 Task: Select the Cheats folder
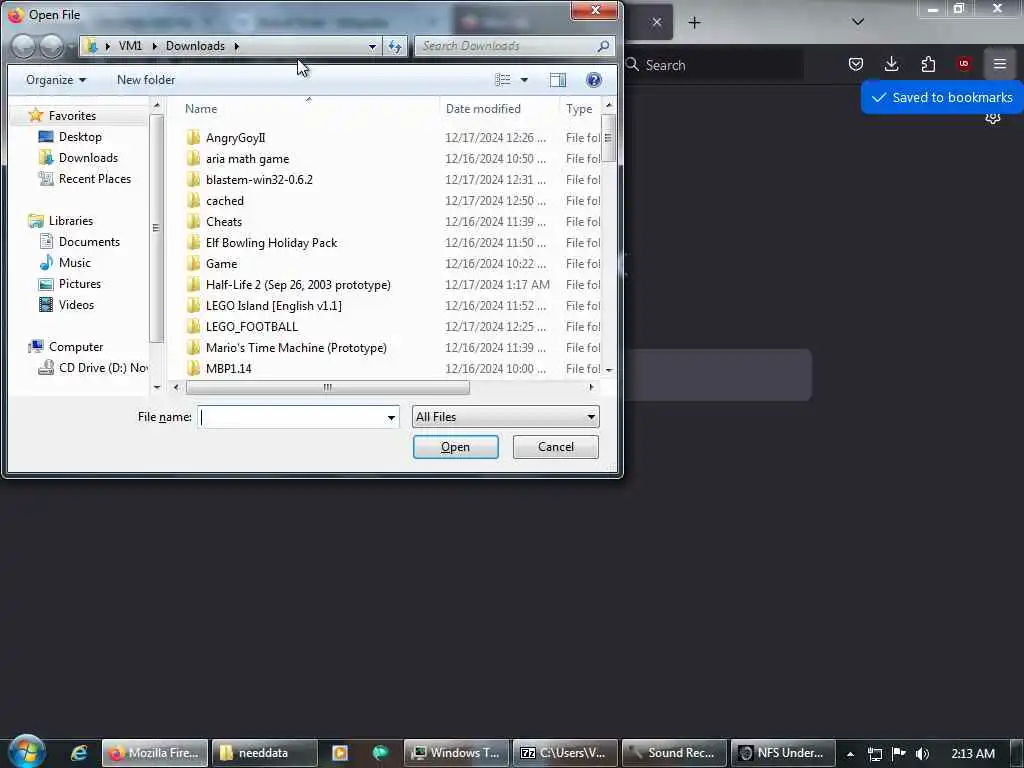click(x=223, y=221)
